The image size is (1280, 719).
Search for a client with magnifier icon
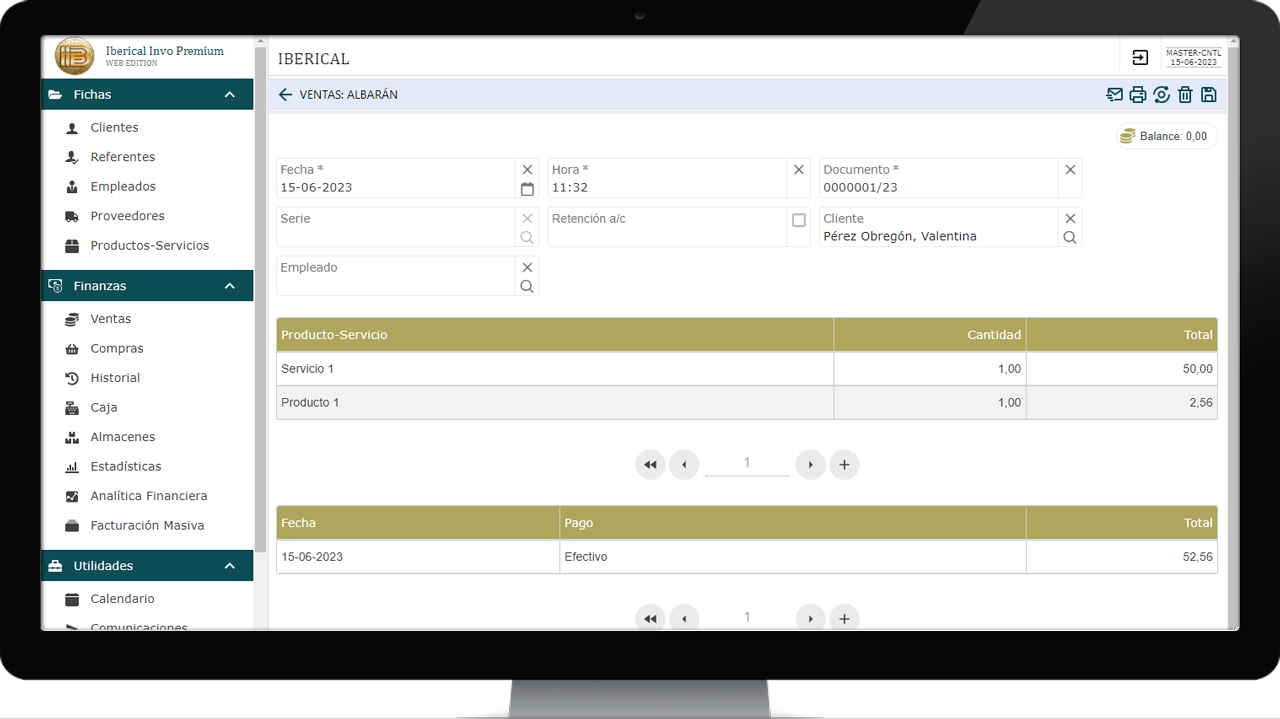[1070, 238]
